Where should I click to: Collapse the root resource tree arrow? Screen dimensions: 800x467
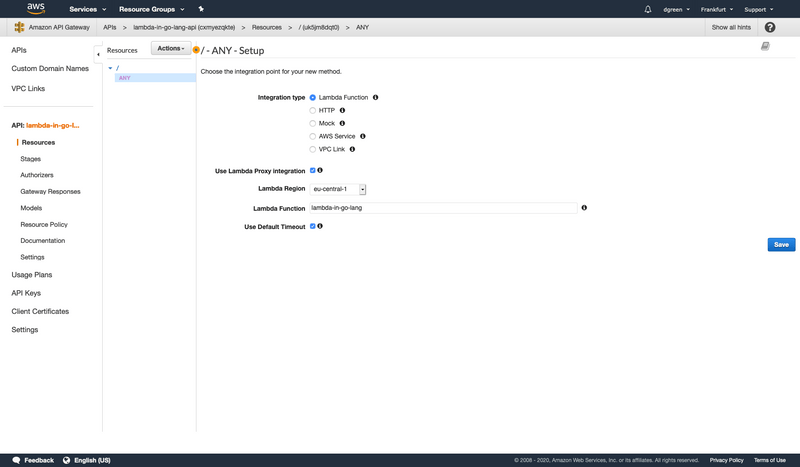click(x=110, y=68)
